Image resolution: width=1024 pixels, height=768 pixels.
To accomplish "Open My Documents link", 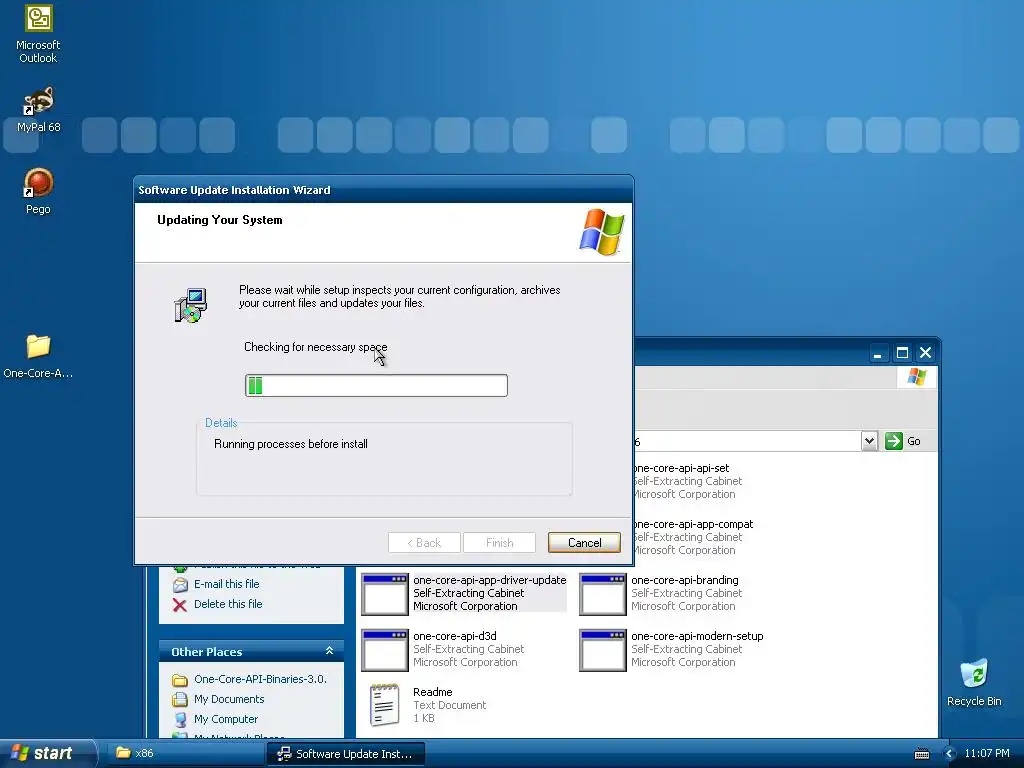I will click(229, 699).
